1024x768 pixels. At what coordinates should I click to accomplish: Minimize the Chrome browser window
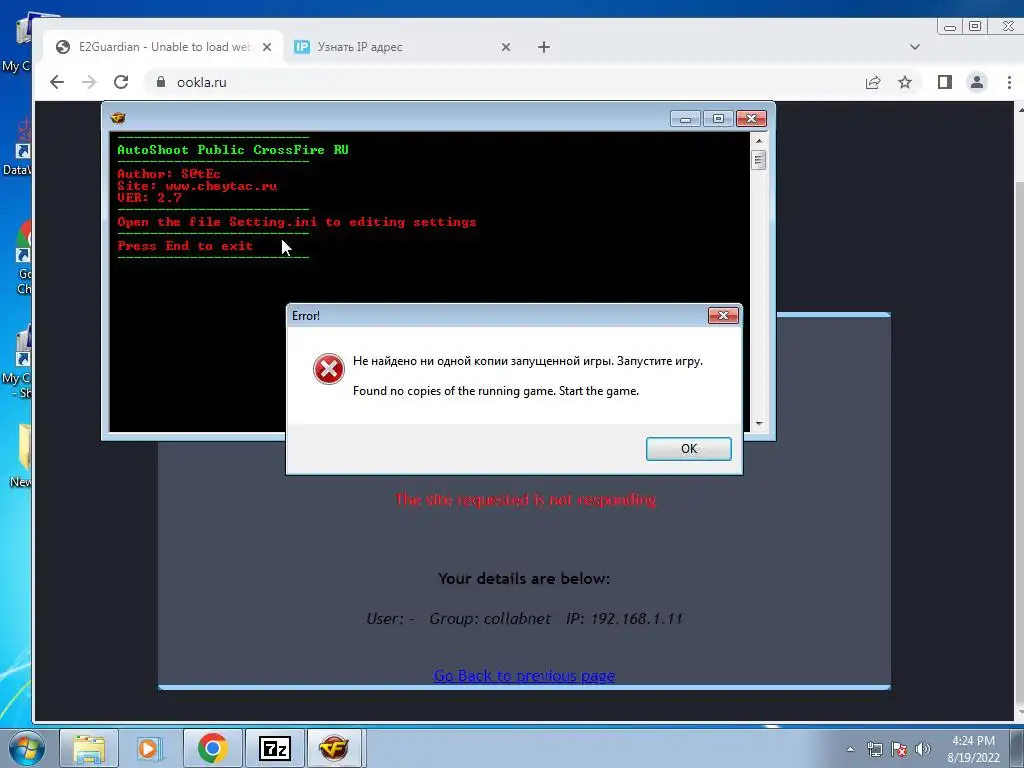point(950,27)
